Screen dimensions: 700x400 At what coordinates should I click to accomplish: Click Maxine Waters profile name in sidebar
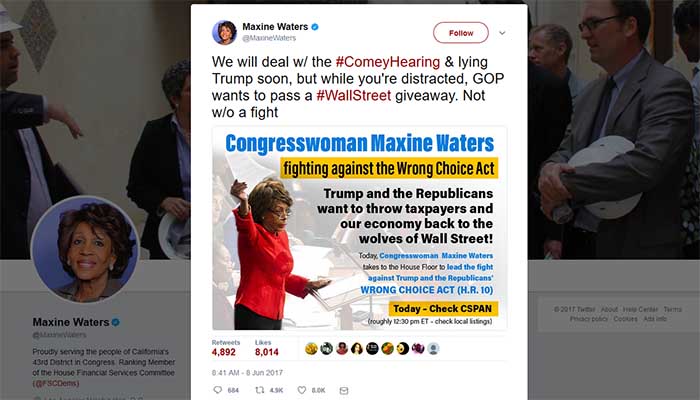71,322
